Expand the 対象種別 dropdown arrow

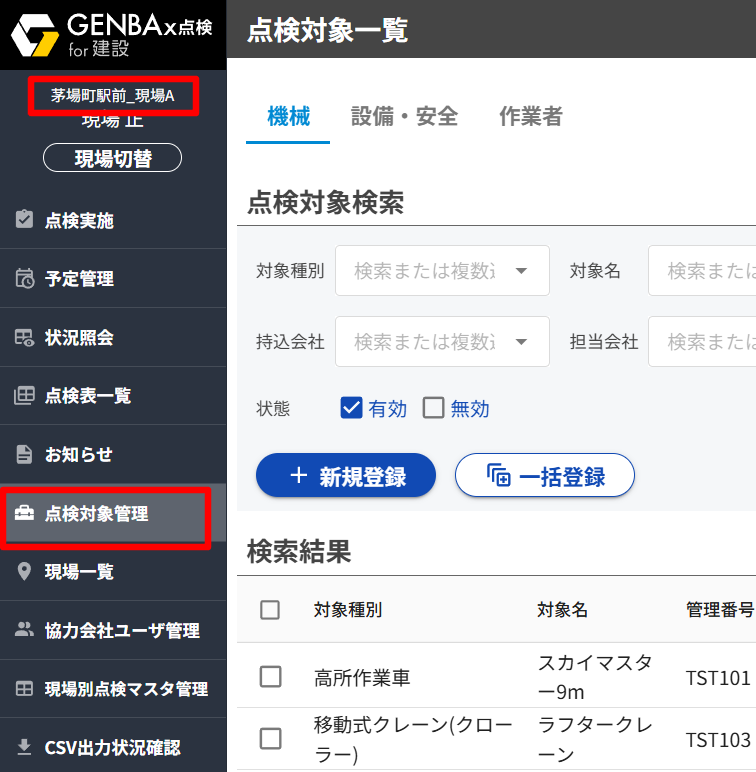pos(521,271)
